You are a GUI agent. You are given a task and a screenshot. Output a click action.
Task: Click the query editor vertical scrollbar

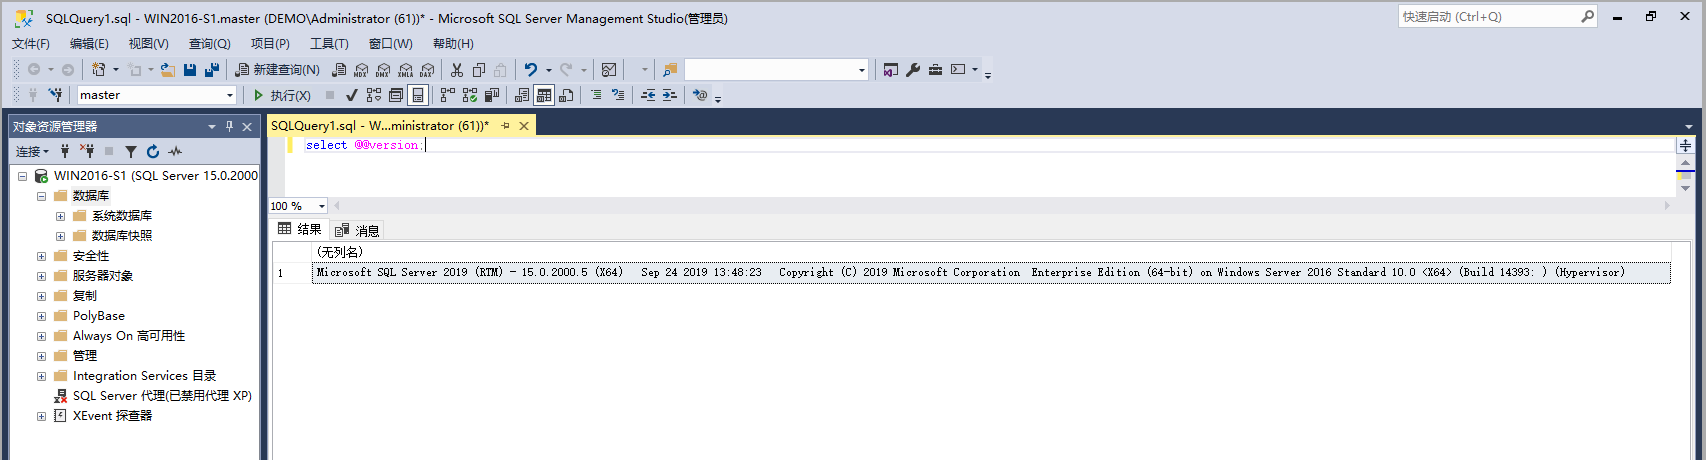(x=1685, y=174)
